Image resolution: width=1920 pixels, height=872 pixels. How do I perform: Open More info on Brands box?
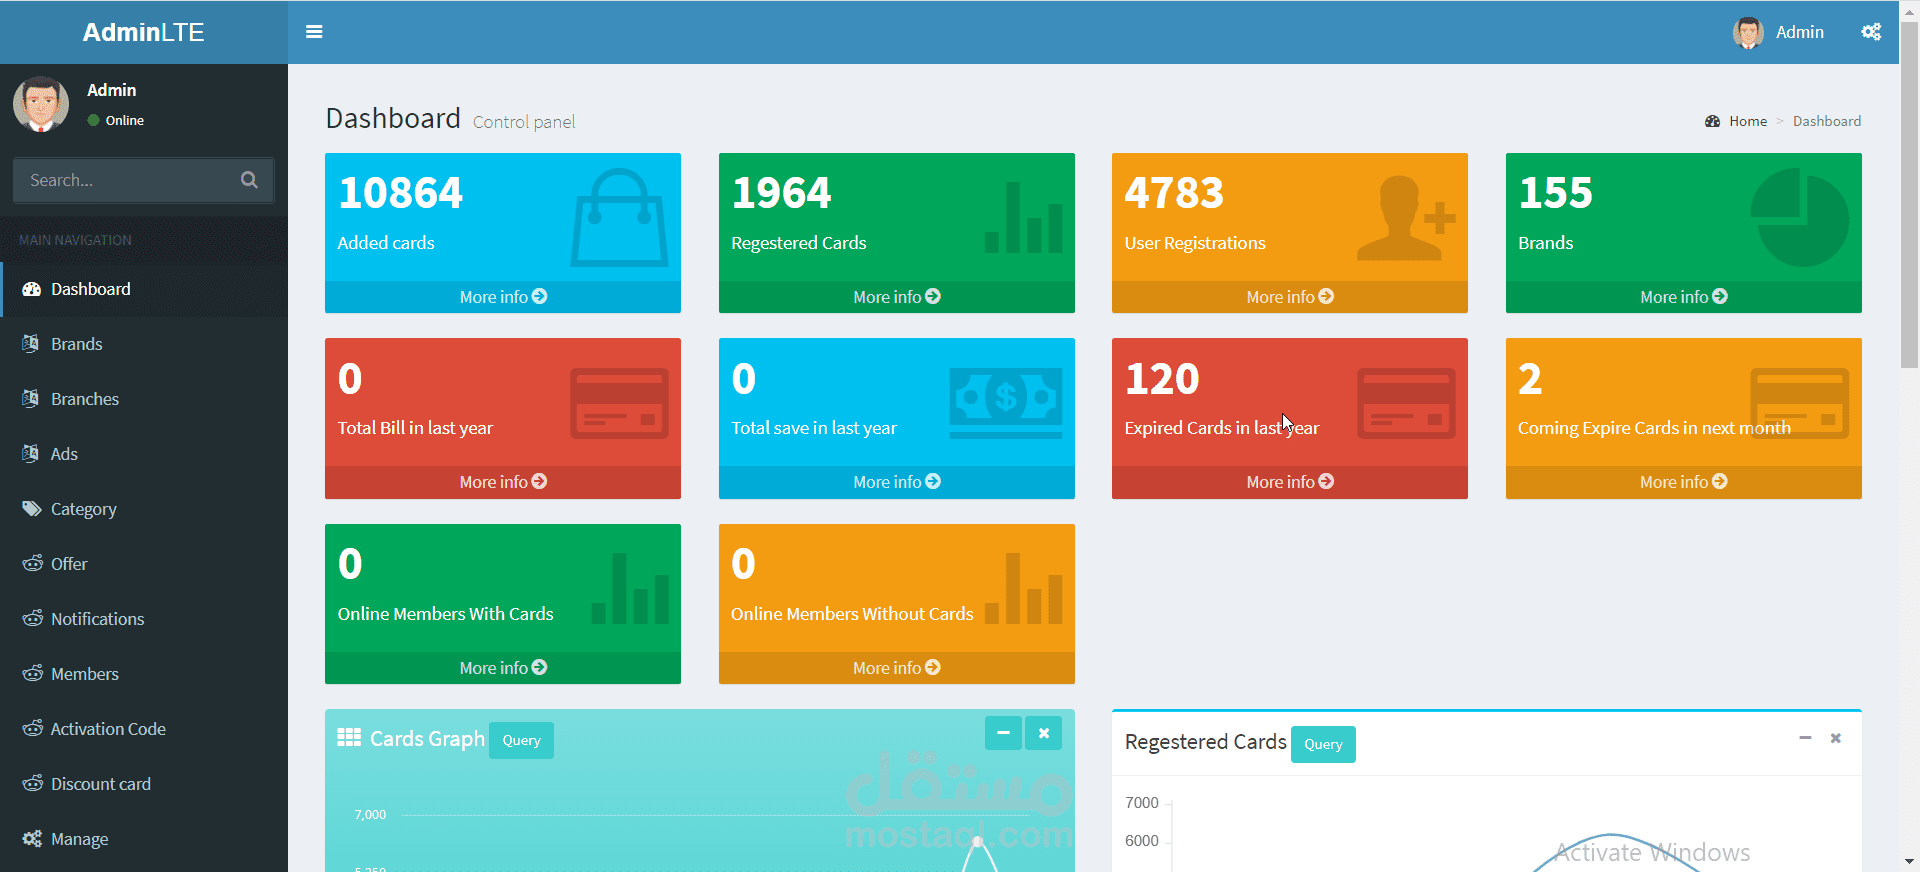coord(1684,297)
